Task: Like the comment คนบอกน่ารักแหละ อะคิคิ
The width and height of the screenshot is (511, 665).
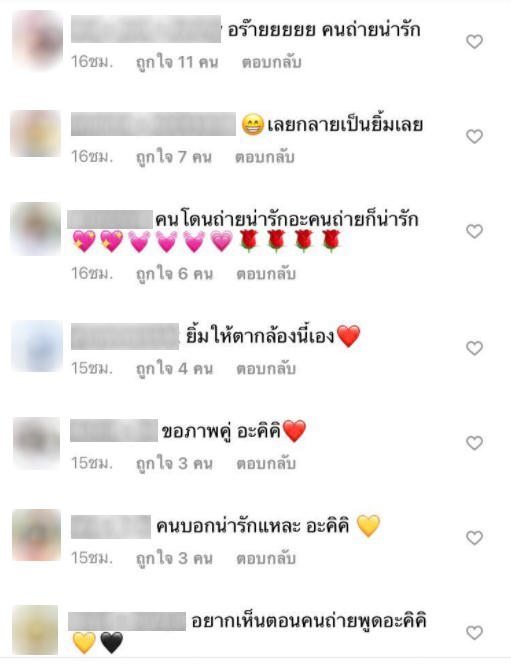Action: [474, 538]
